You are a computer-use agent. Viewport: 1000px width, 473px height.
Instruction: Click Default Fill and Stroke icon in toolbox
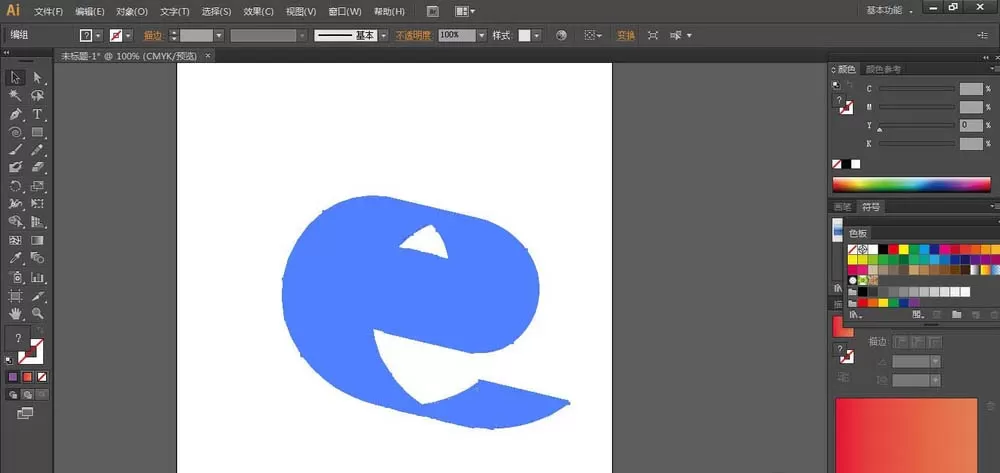coord(9,360)
